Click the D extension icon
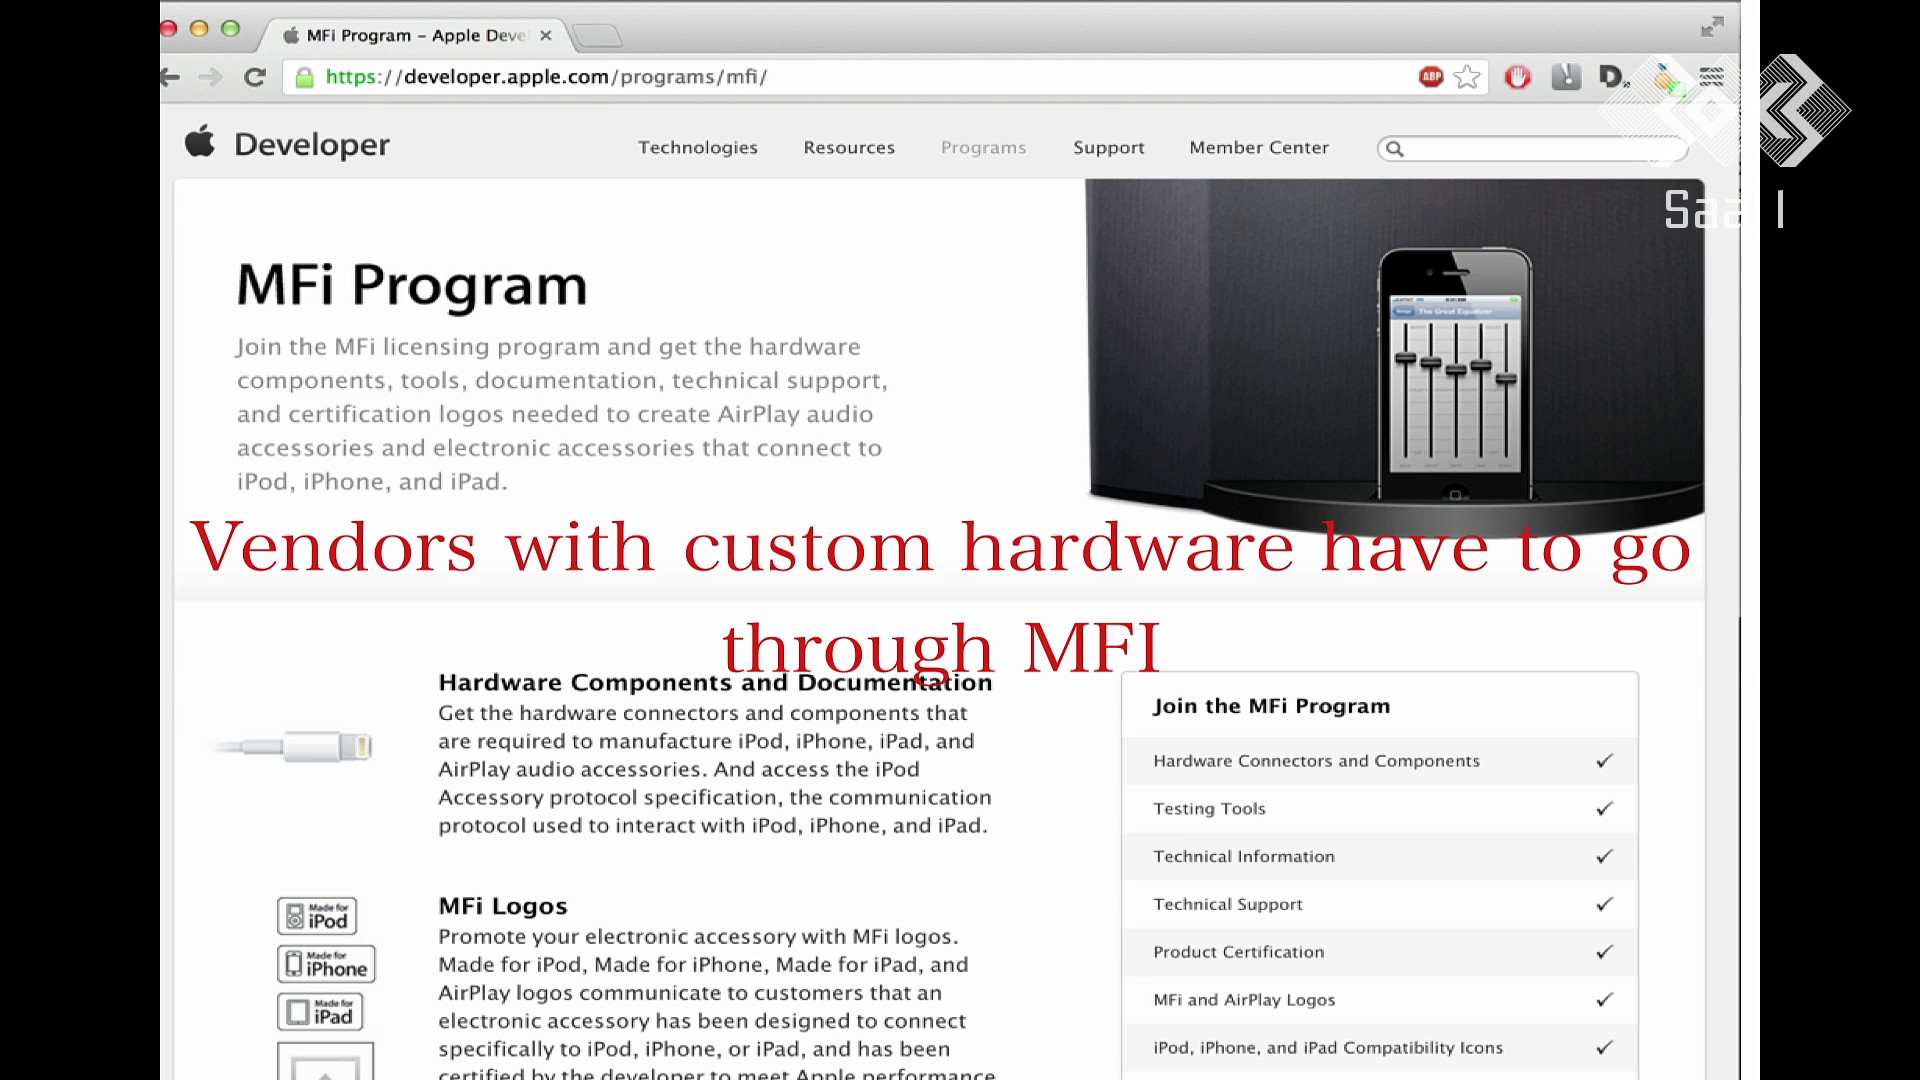Viewport: 1920px width, 1080px height. [1613, 77]
